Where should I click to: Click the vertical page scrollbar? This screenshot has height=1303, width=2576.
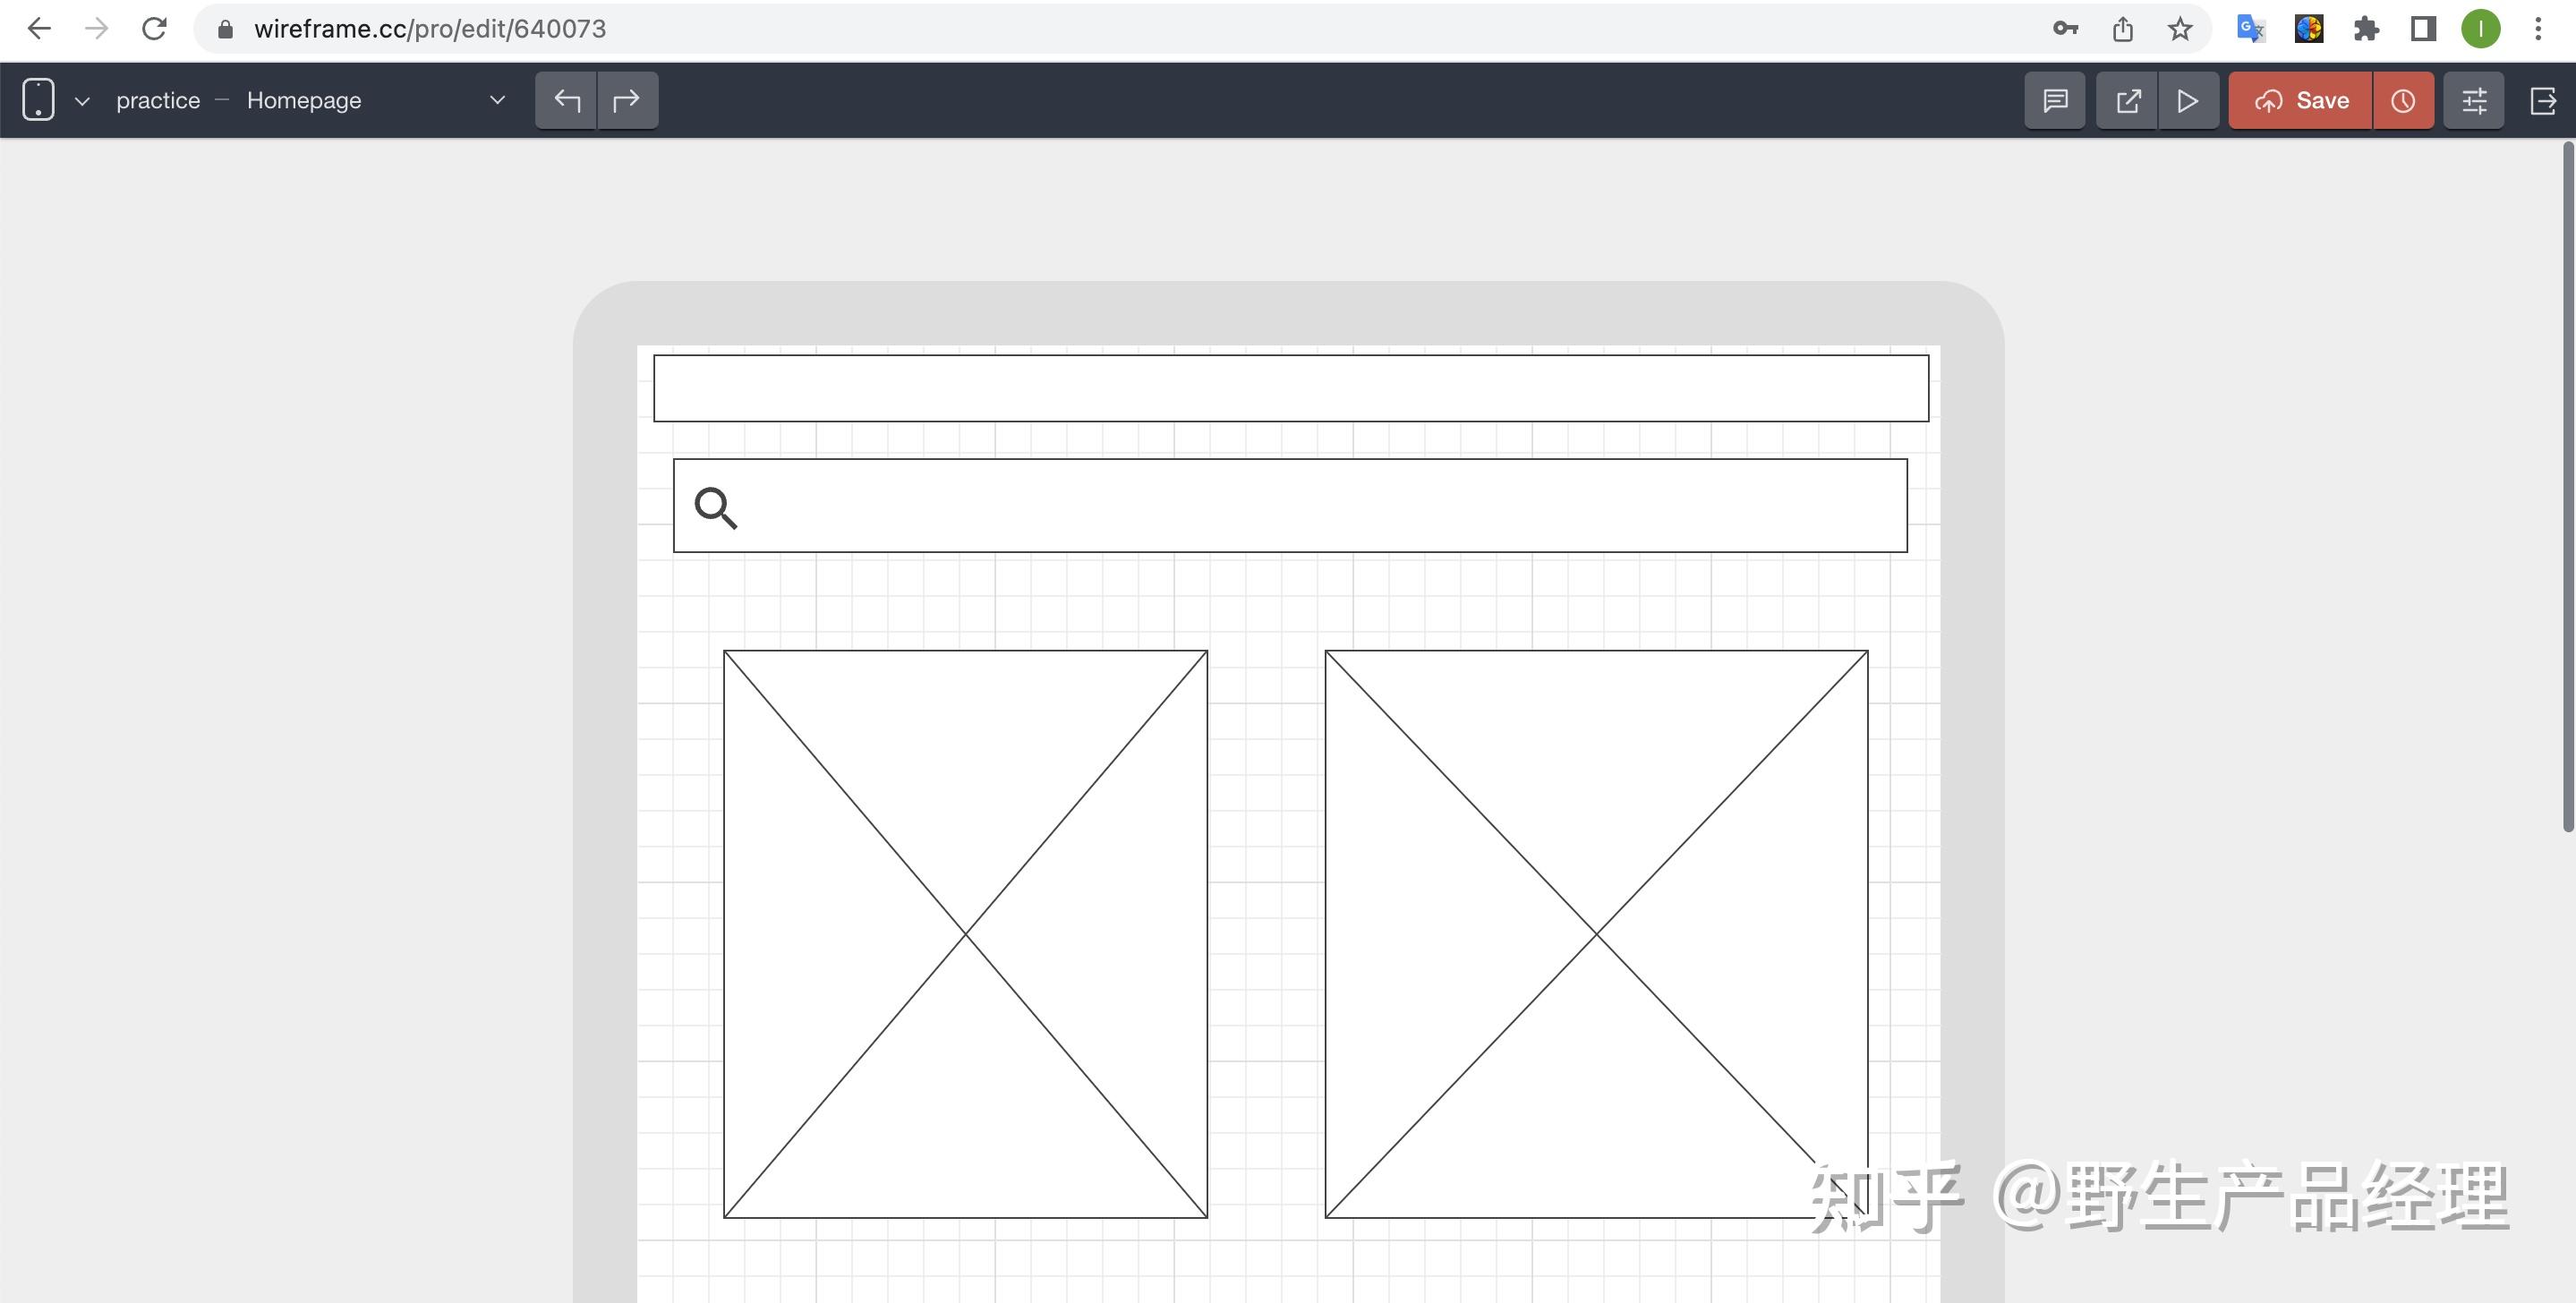pos(2568,487)
